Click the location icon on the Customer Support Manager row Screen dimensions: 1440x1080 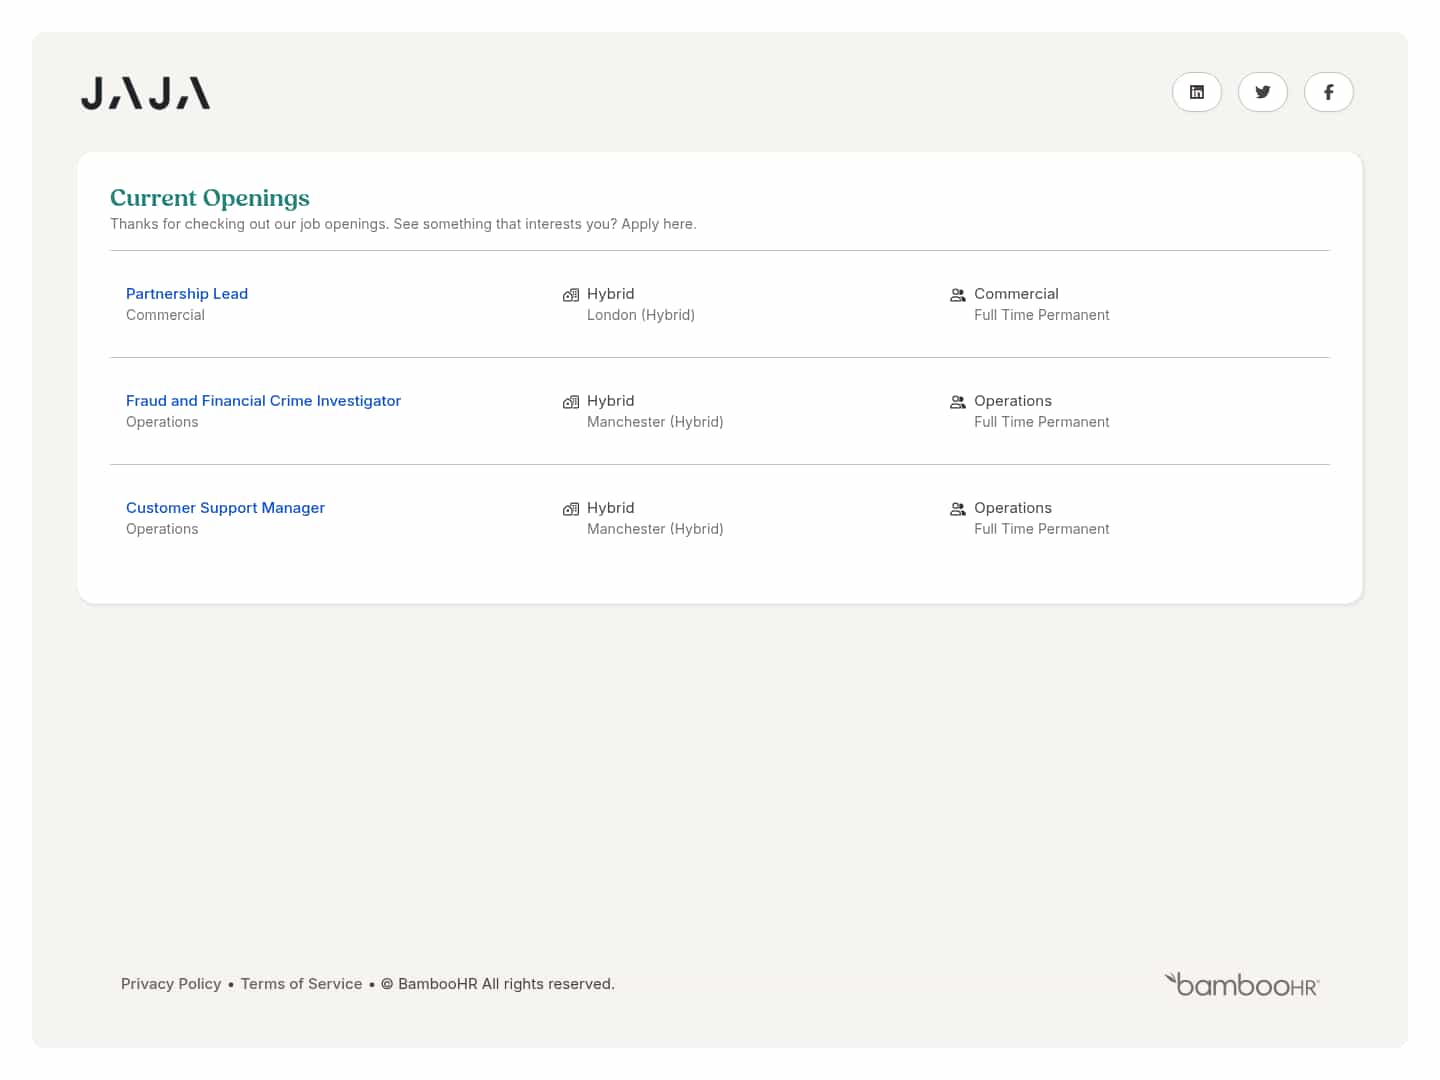pyautogui.click(x=571, y=509)
